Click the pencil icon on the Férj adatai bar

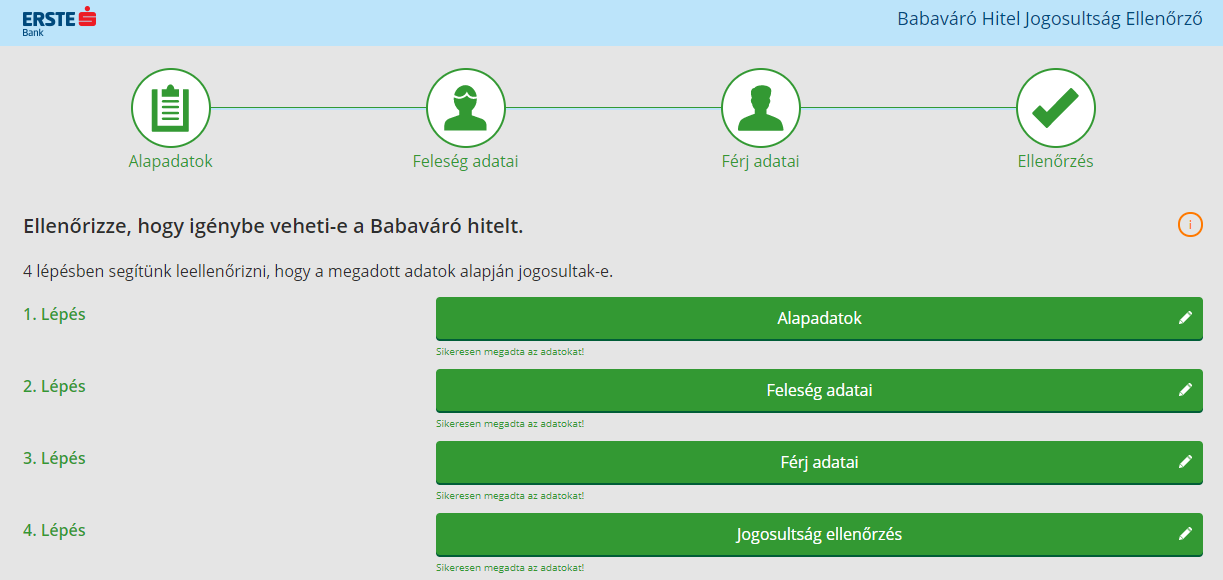click(x=1185, y=462)
